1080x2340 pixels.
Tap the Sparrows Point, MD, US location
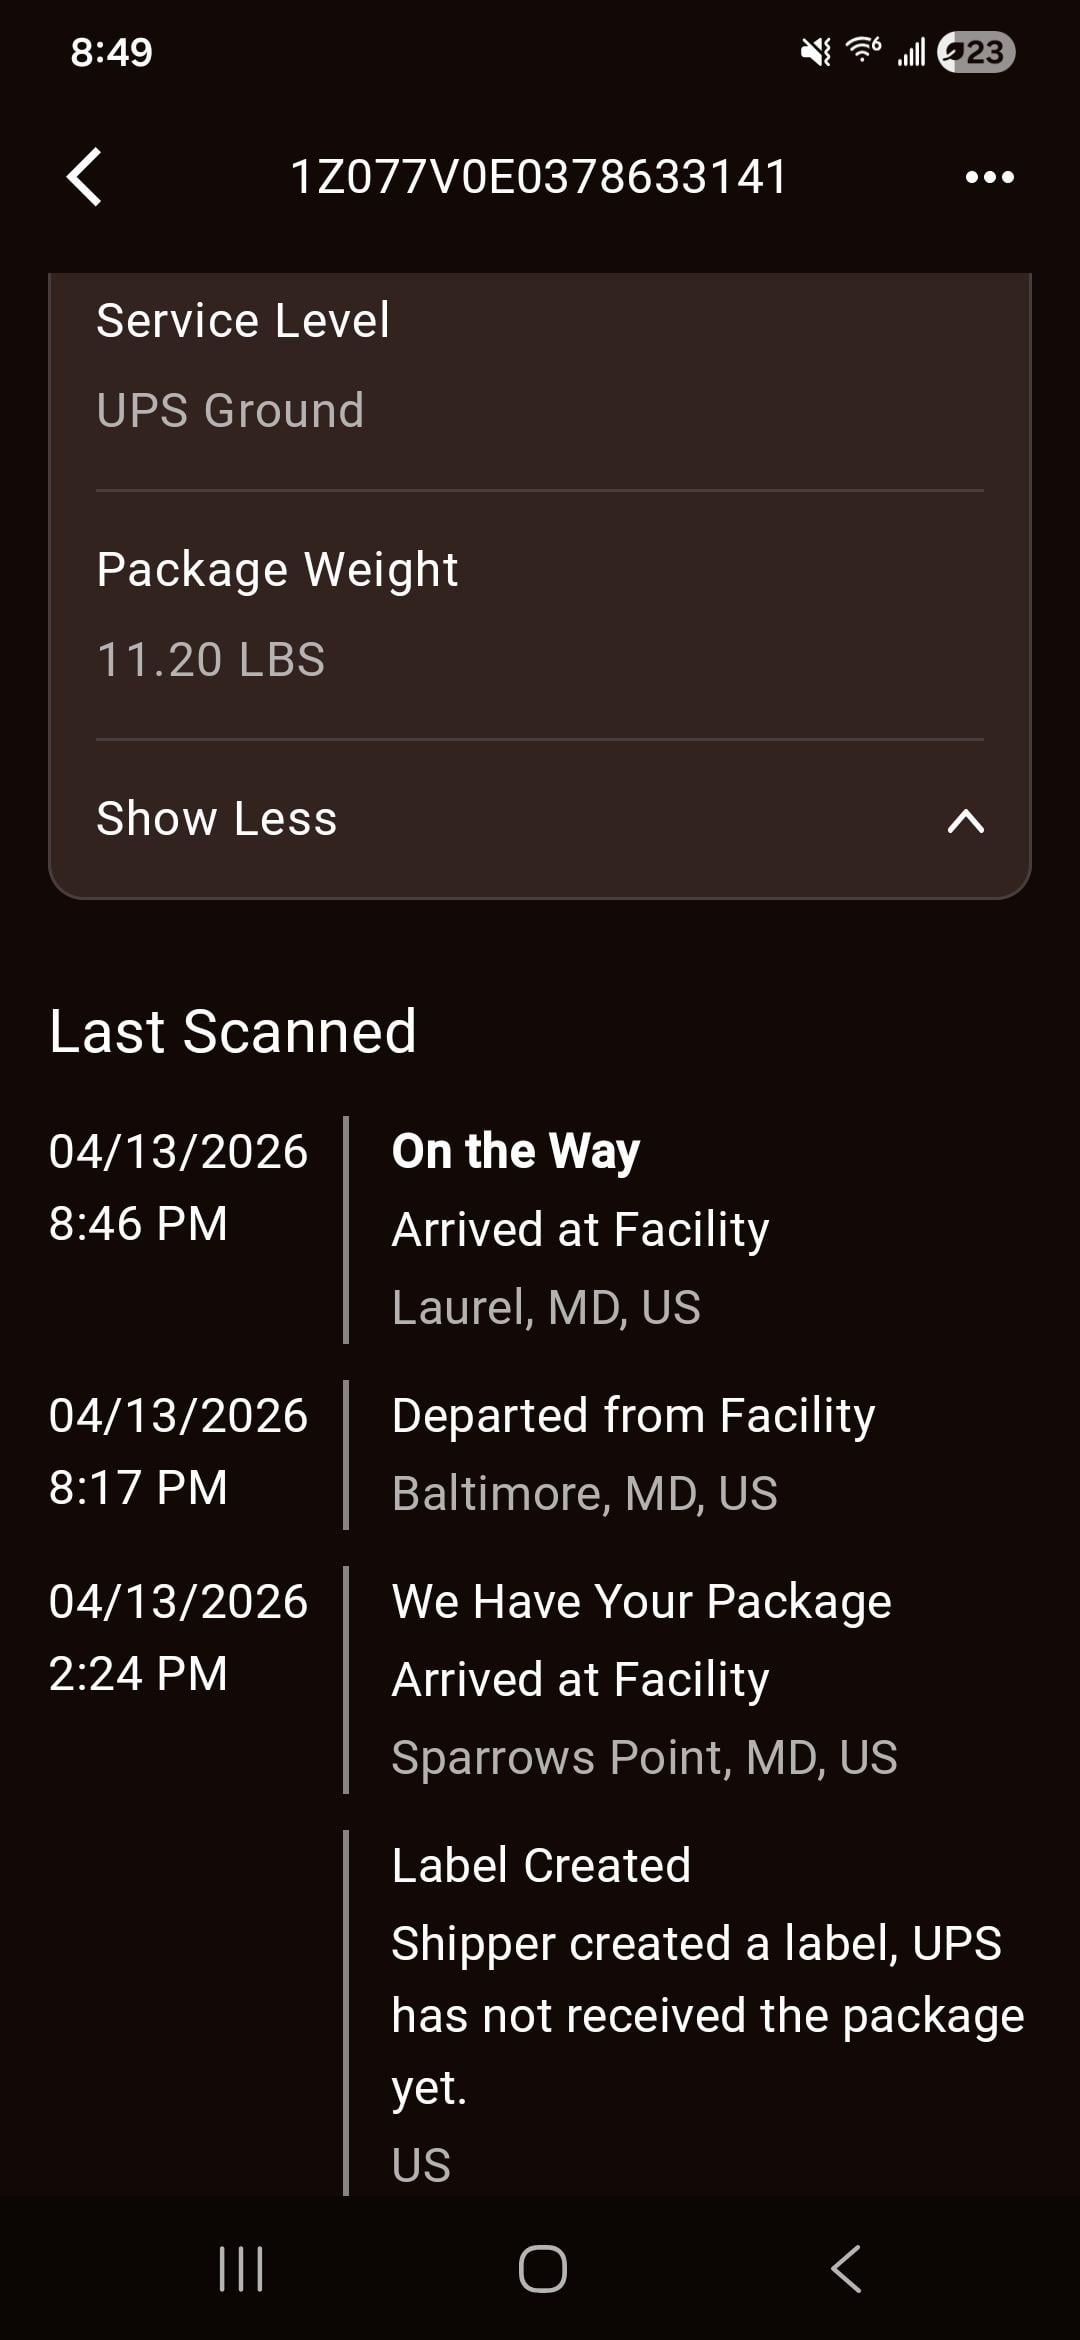(x=644, y=1758)
